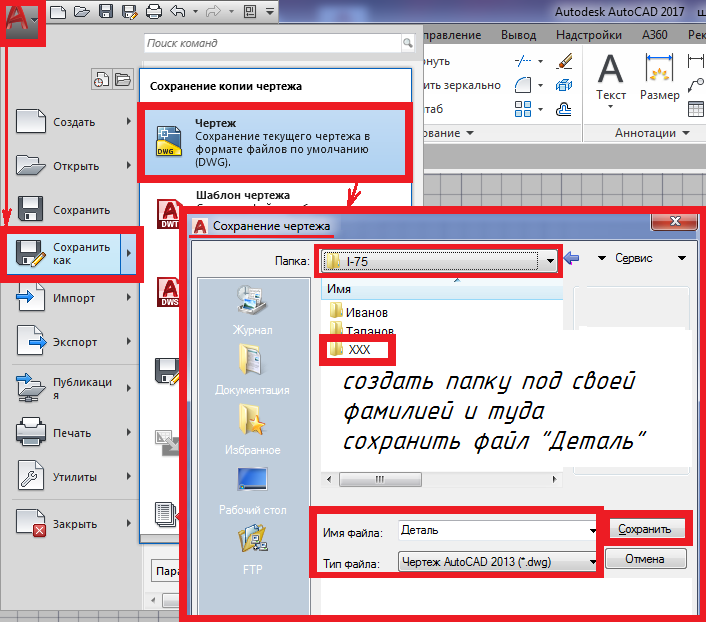
Task: Choose Сохранить как in application menu
Action: 70,254
